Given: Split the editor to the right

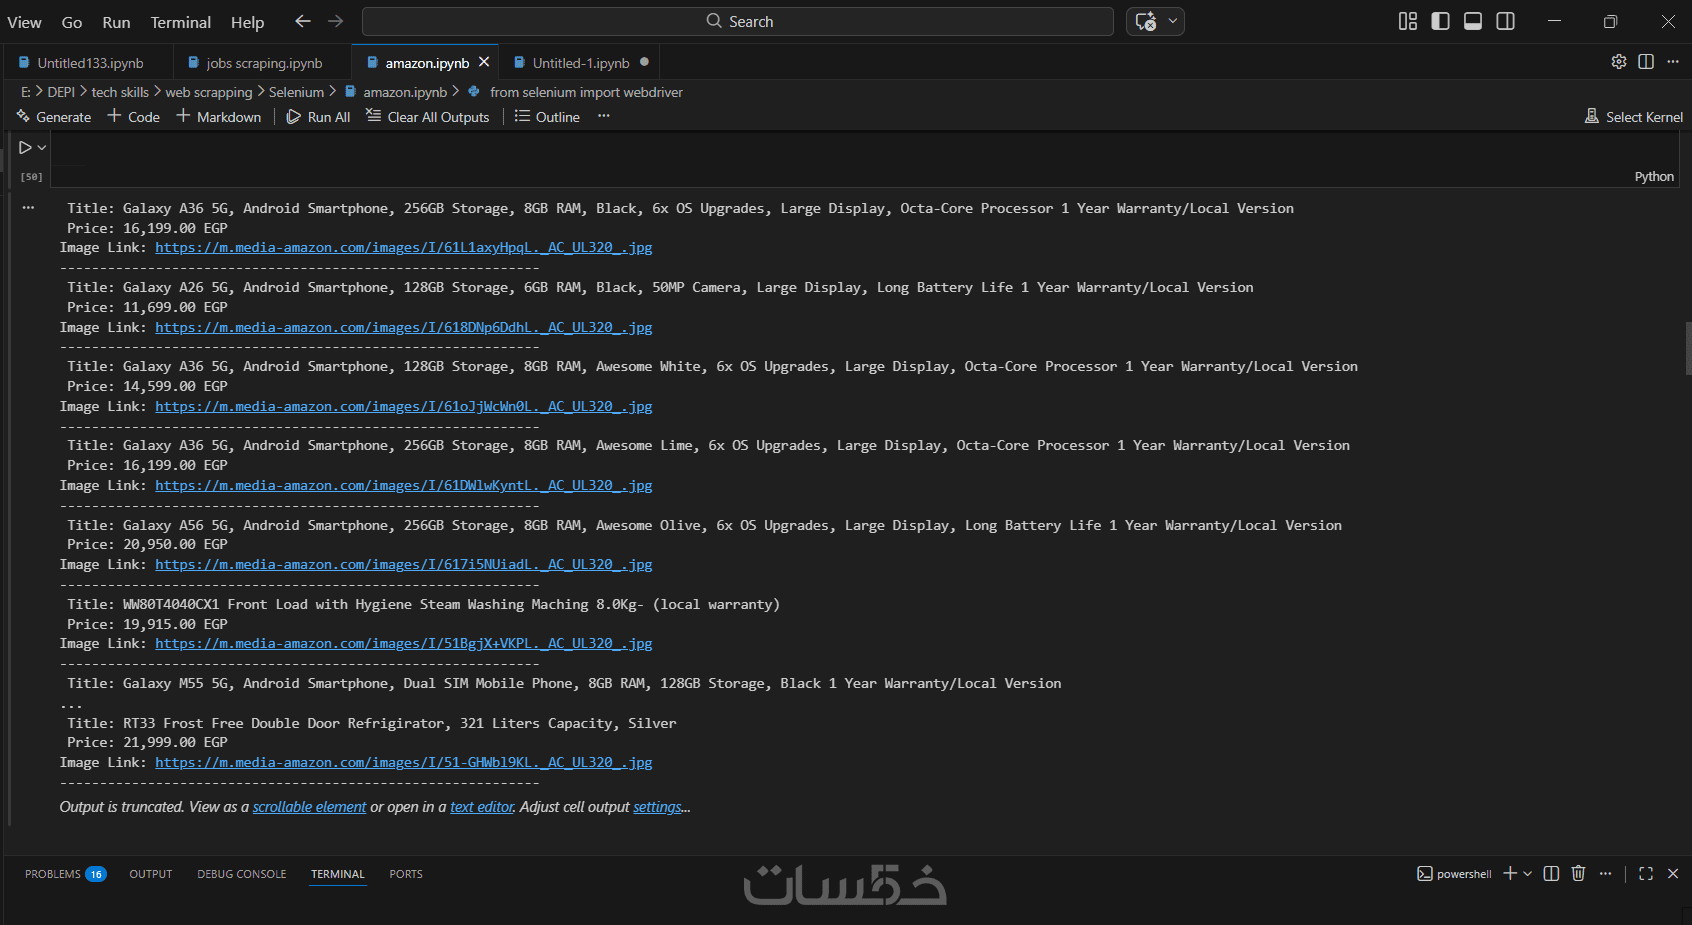Looking at the screenshot, I should (x=1646, y=62).
